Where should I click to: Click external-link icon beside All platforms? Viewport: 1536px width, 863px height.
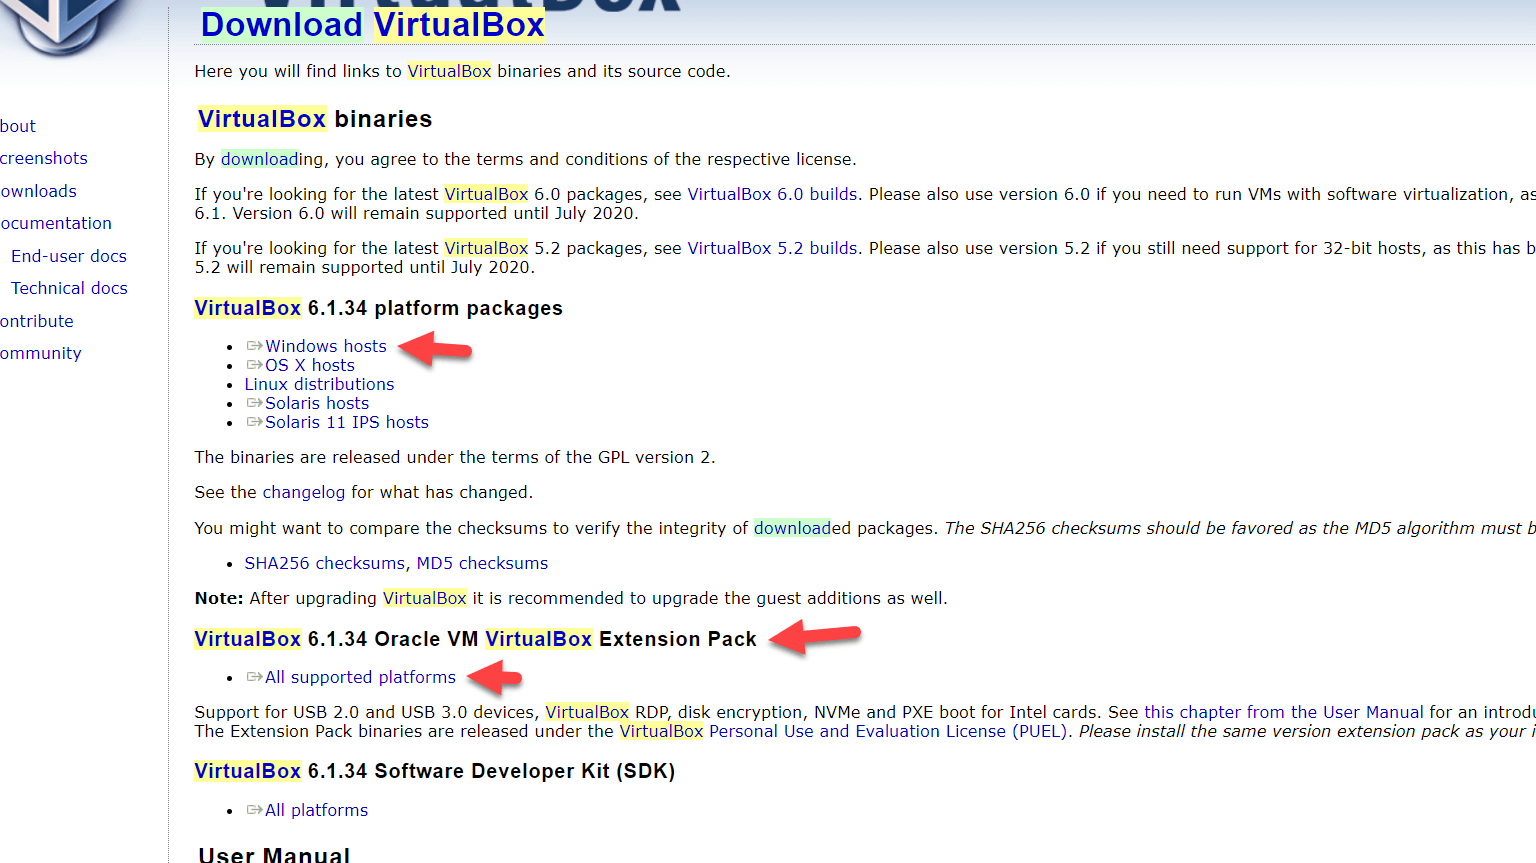tap(254, 810)
